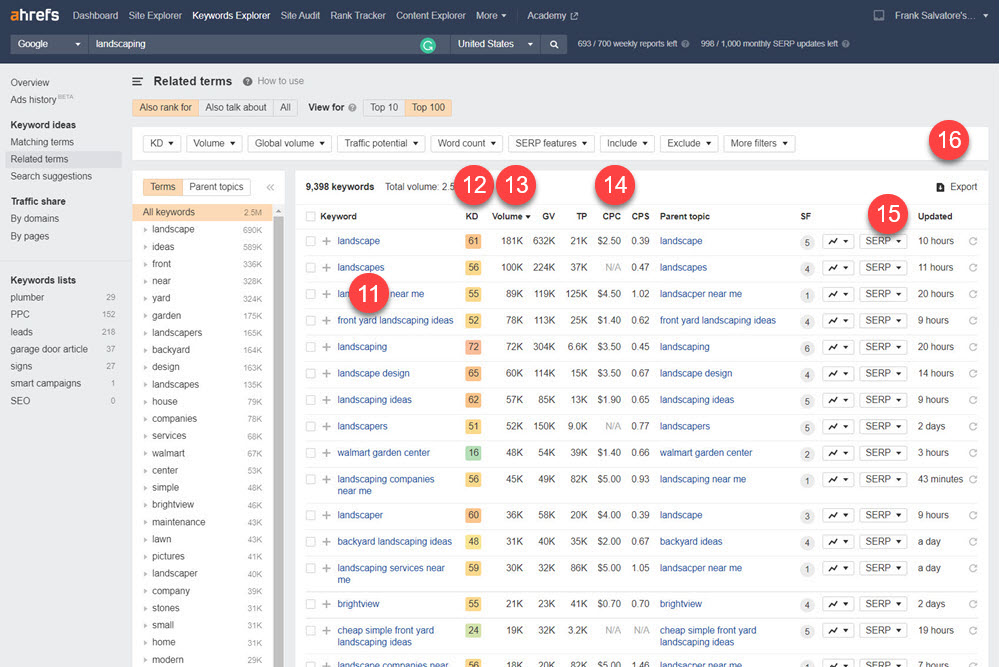Open the Word count filter dropdown
The height and width of the screenshot is (667, 1000).
(x=467, y=143)
